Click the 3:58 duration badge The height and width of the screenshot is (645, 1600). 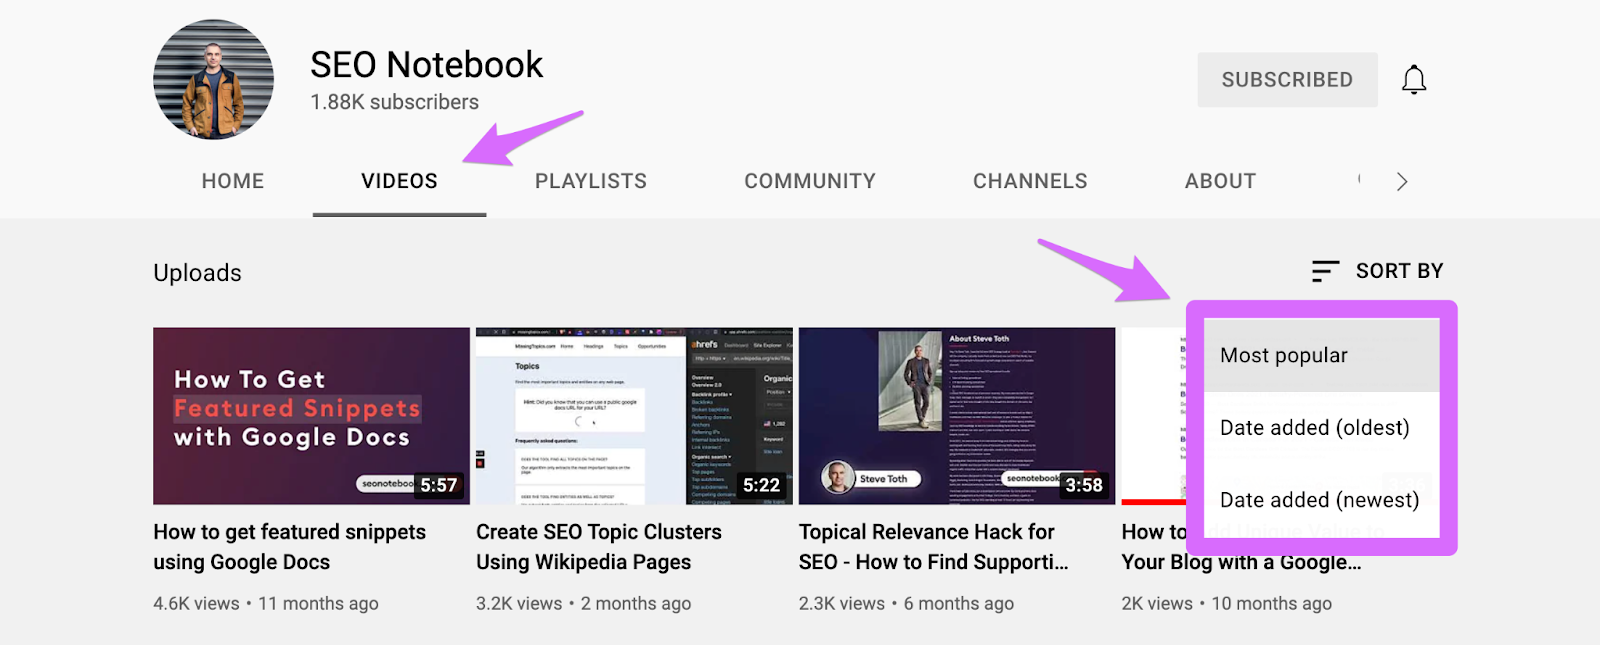click(x=1084, y=485)
